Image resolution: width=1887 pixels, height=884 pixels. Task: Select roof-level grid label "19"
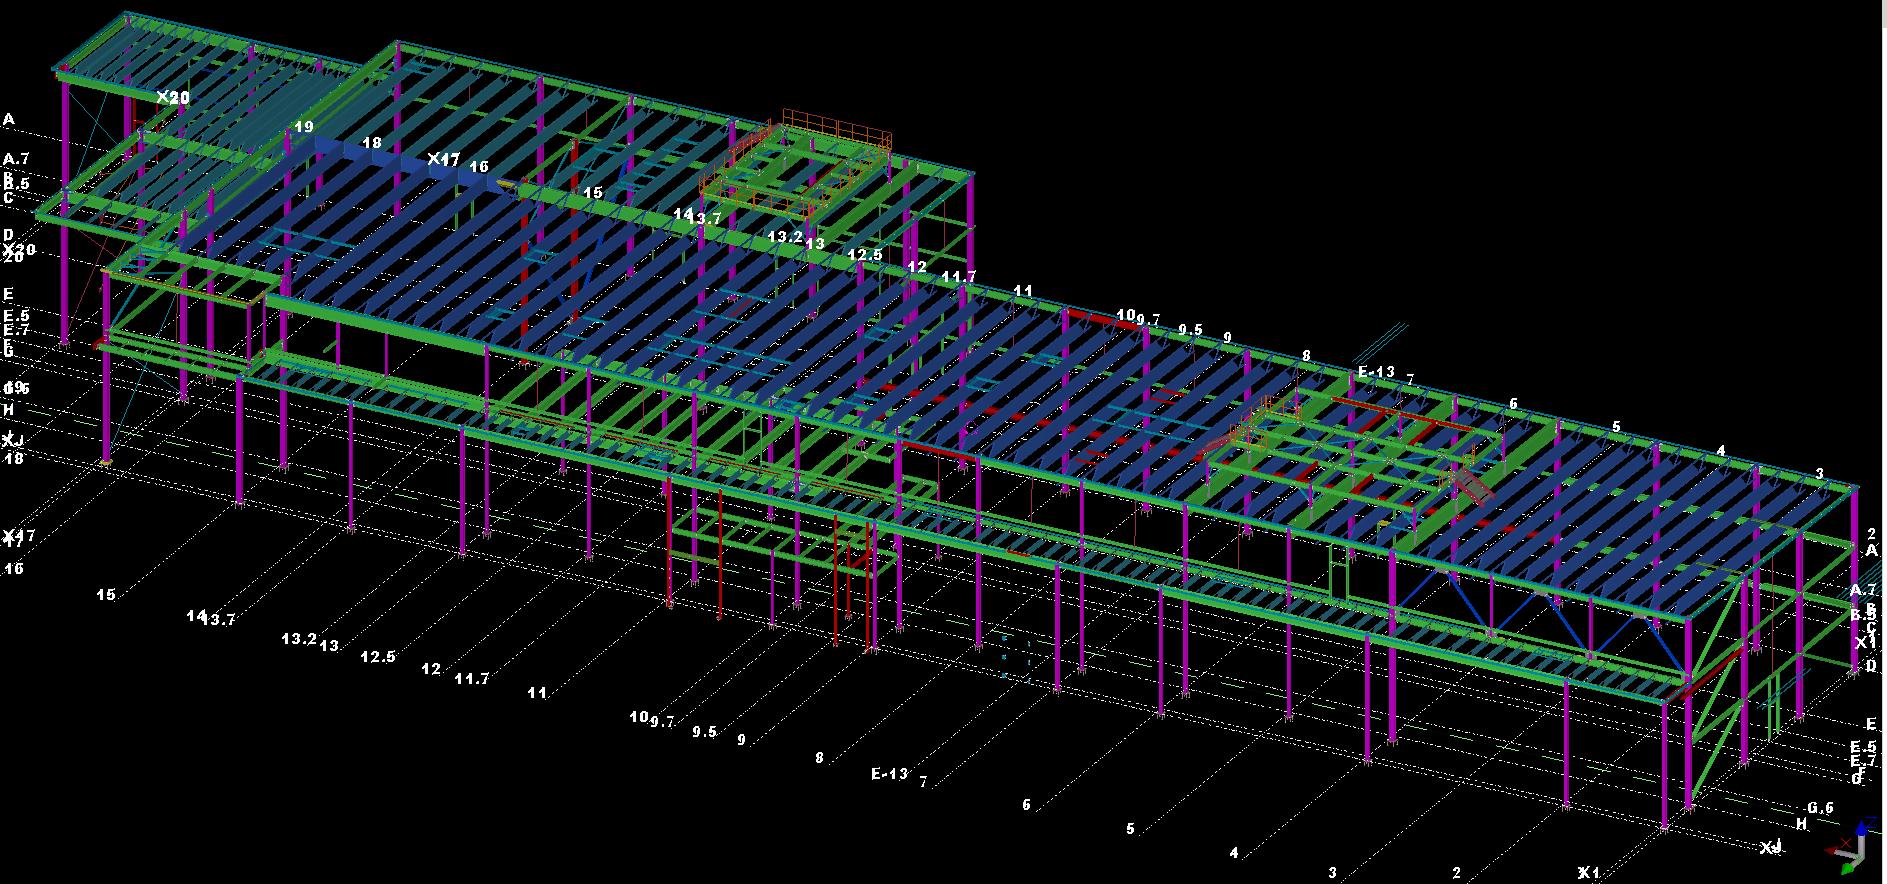tap(304, 127)
